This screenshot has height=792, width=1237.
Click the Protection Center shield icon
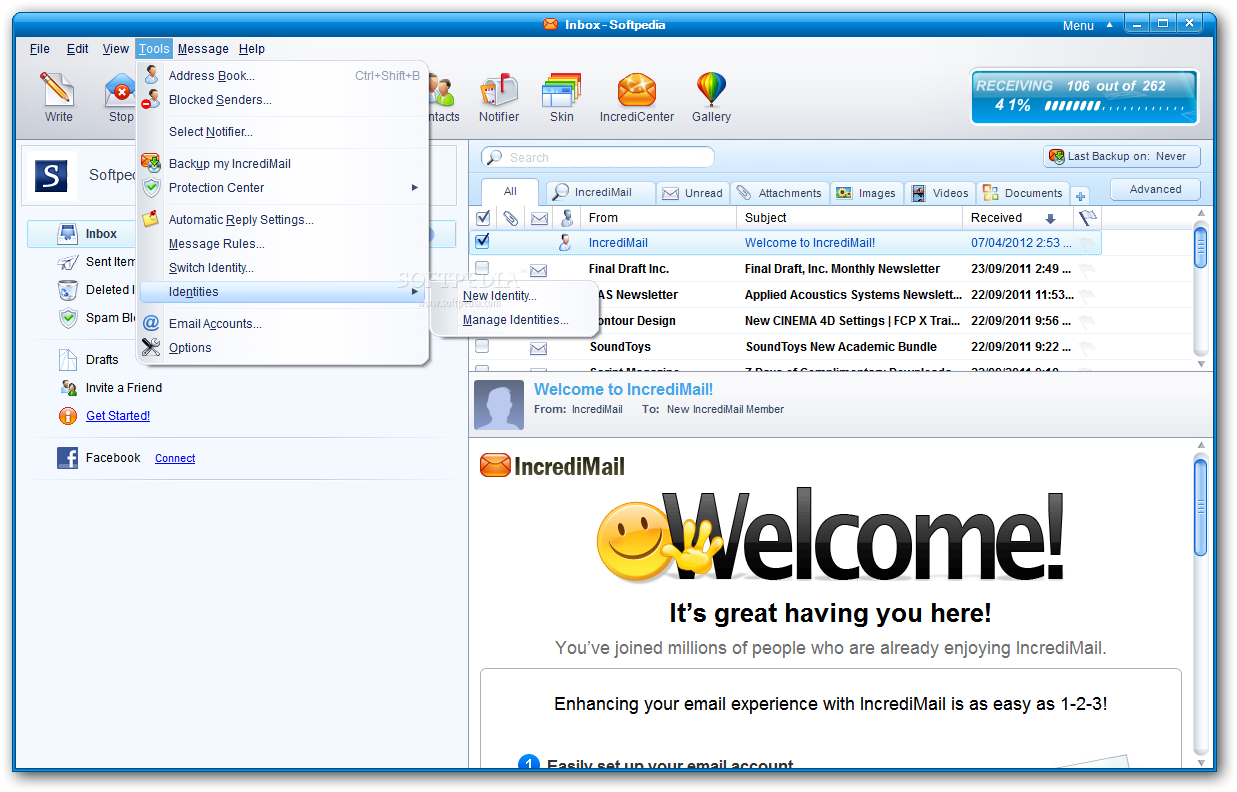[x=151, y=187]
